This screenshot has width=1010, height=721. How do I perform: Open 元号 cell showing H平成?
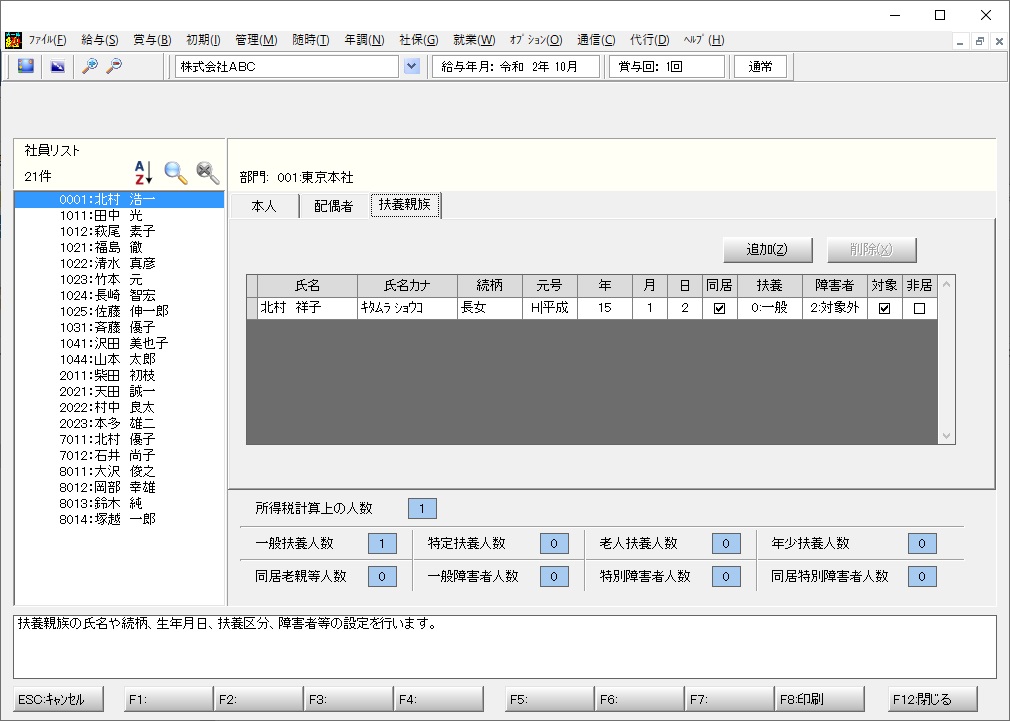pos(549,308)
